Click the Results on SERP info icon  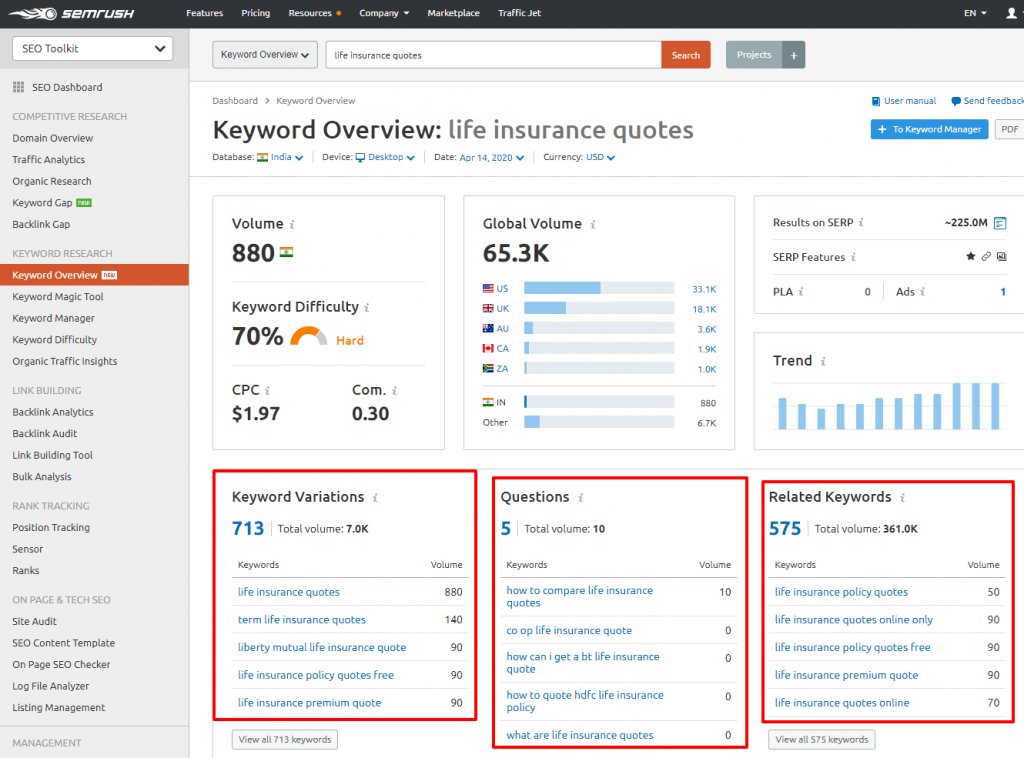(861, 223)
